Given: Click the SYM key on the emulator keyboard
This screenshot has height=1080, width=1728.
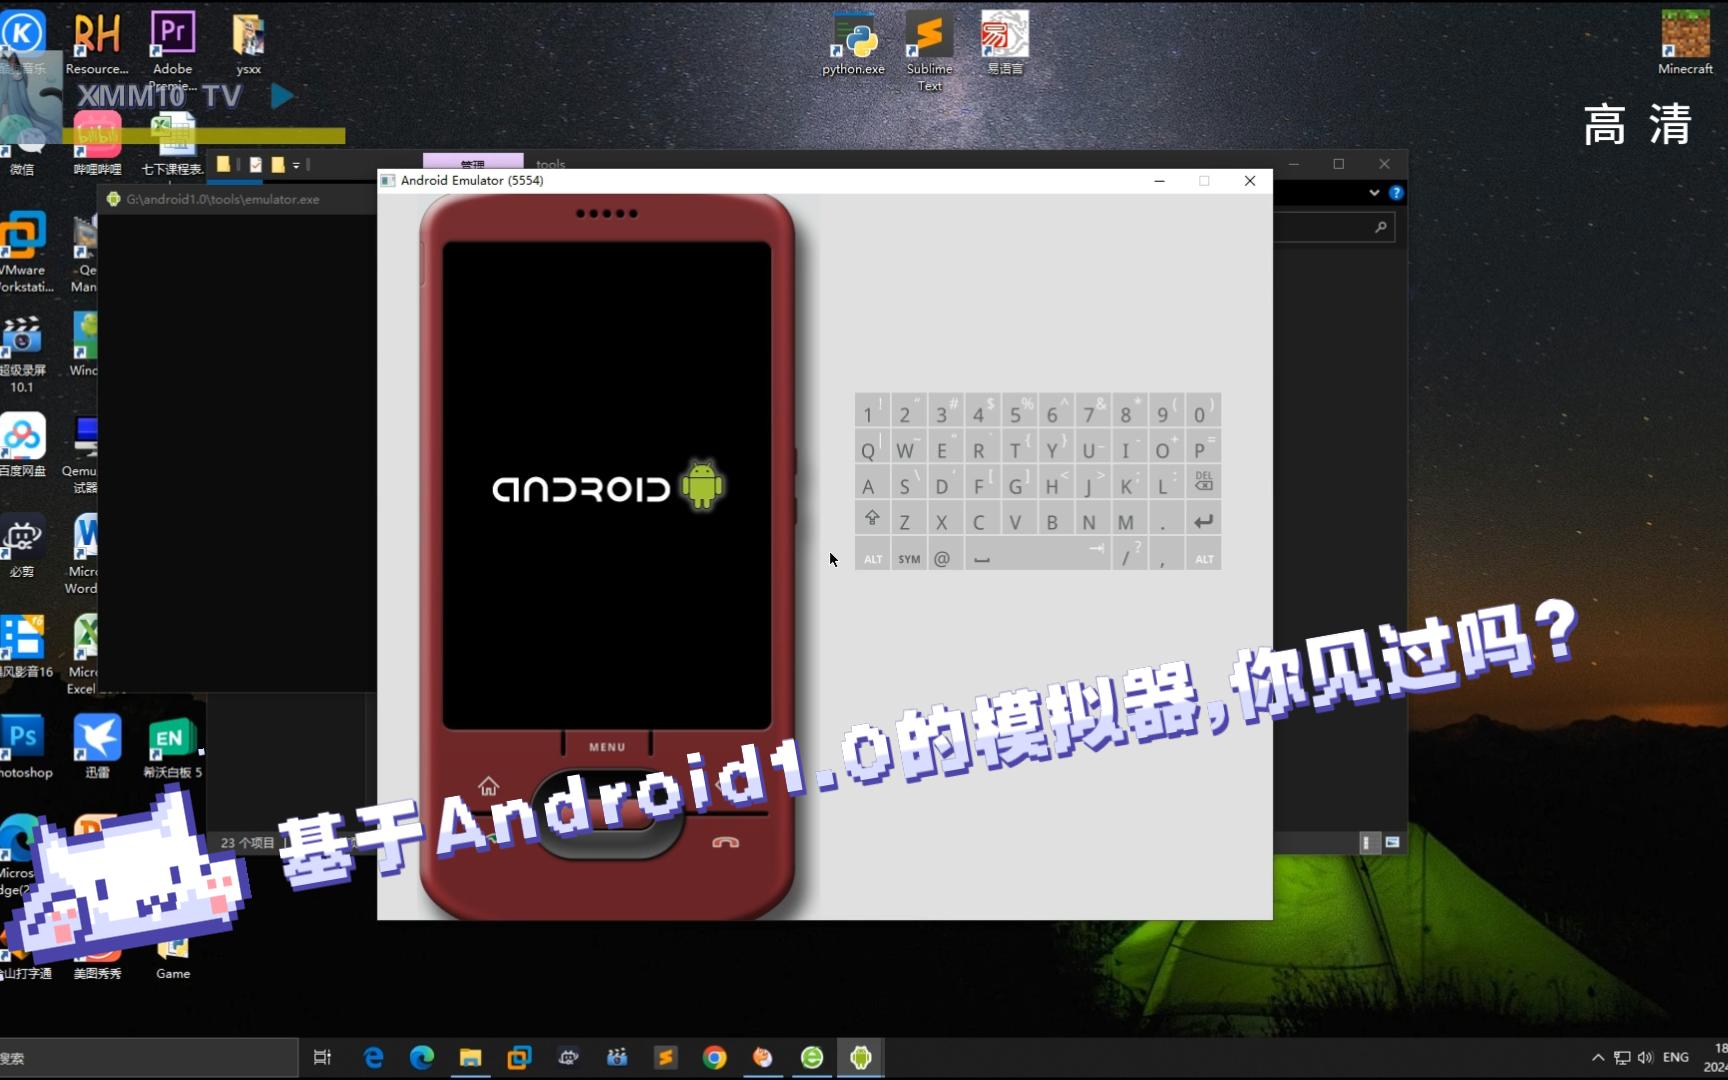Looking at the screenshot, I should (909, 556).
